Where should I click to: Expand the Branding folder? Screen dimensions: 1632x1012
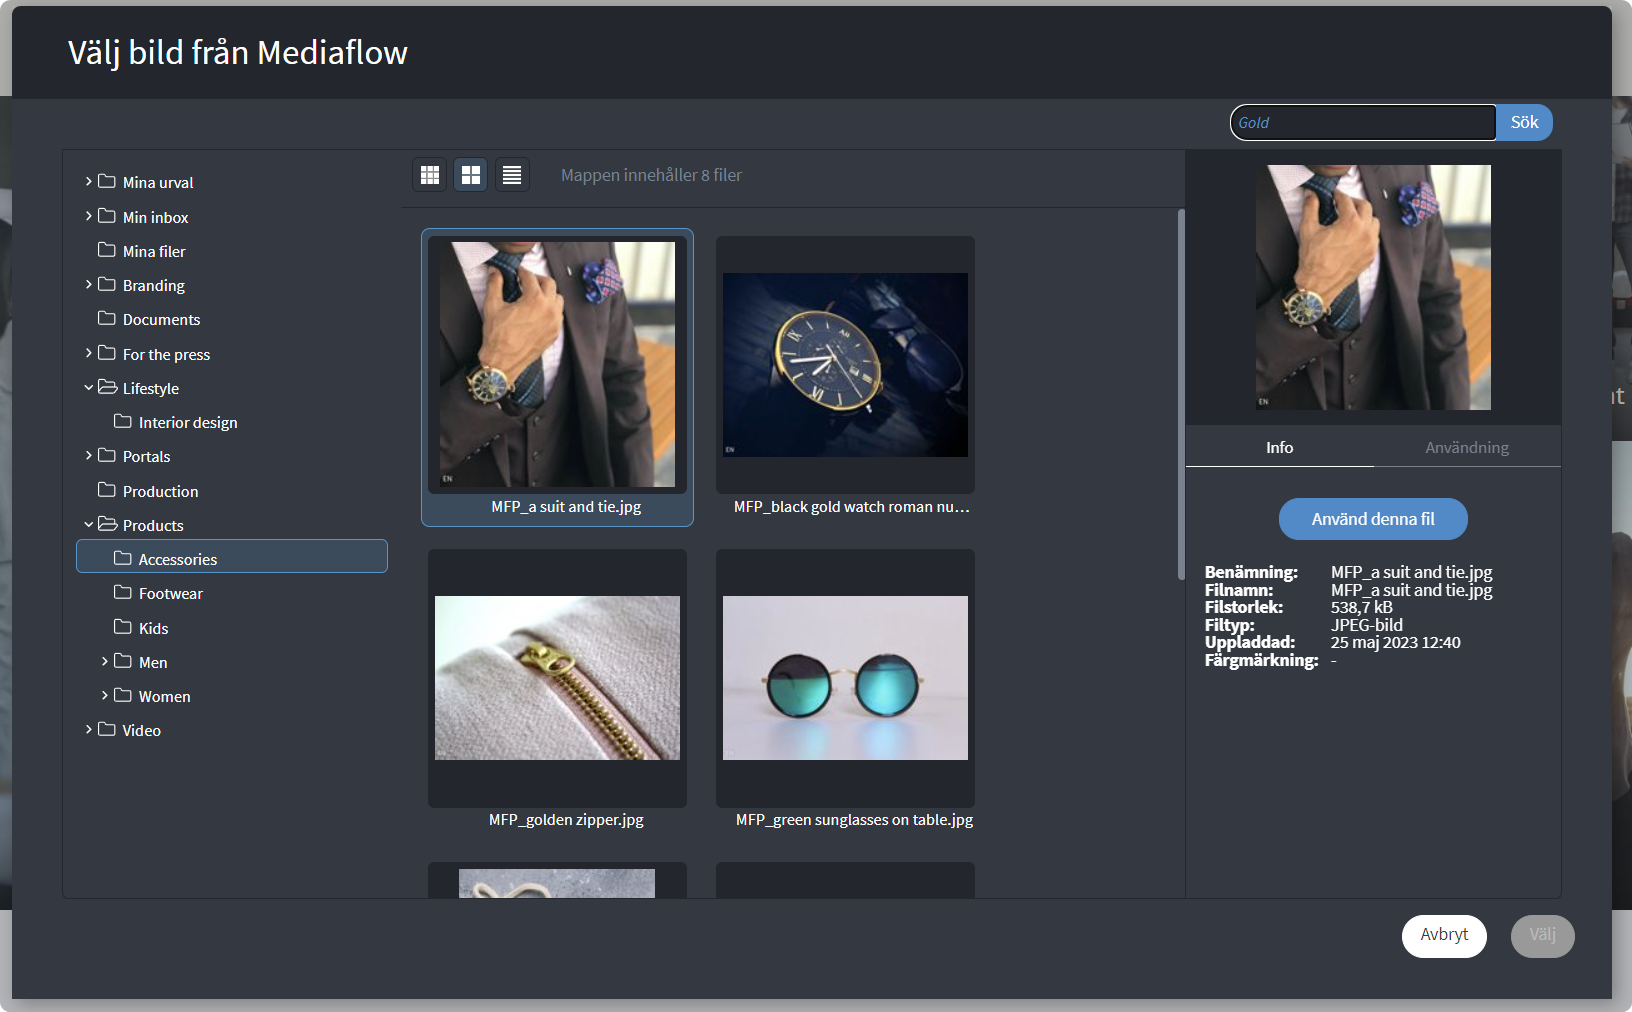(x=88, y=285)
